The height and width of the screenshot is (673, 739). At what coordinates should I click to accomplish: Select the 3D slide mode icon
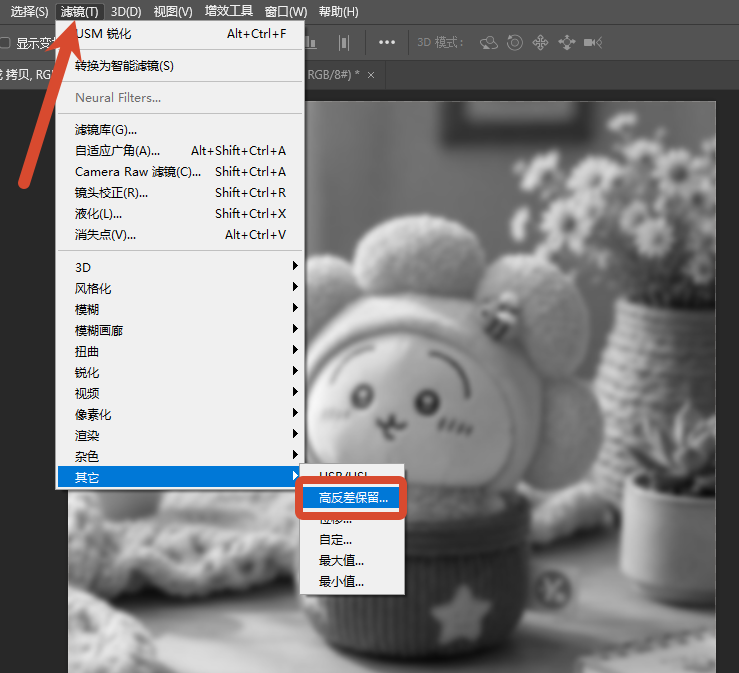(567, 43)
